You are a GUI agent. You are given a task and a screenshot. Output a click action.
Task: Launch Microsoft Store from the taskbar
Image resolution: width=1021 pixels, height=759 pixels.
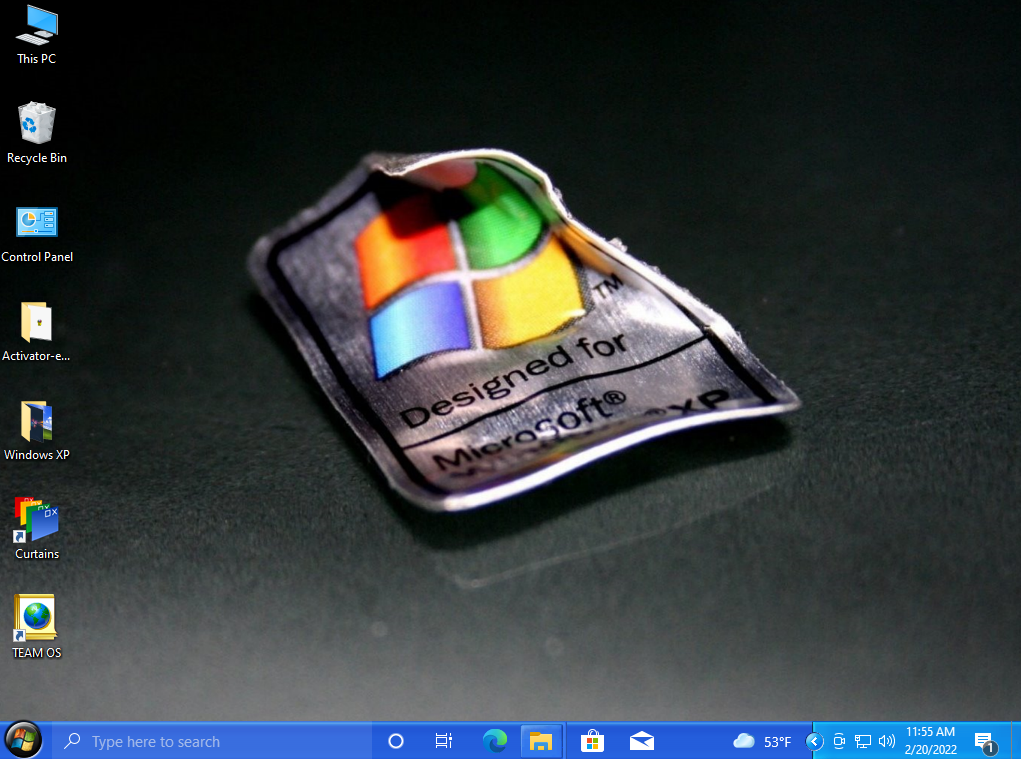click(x=592, y=741)
